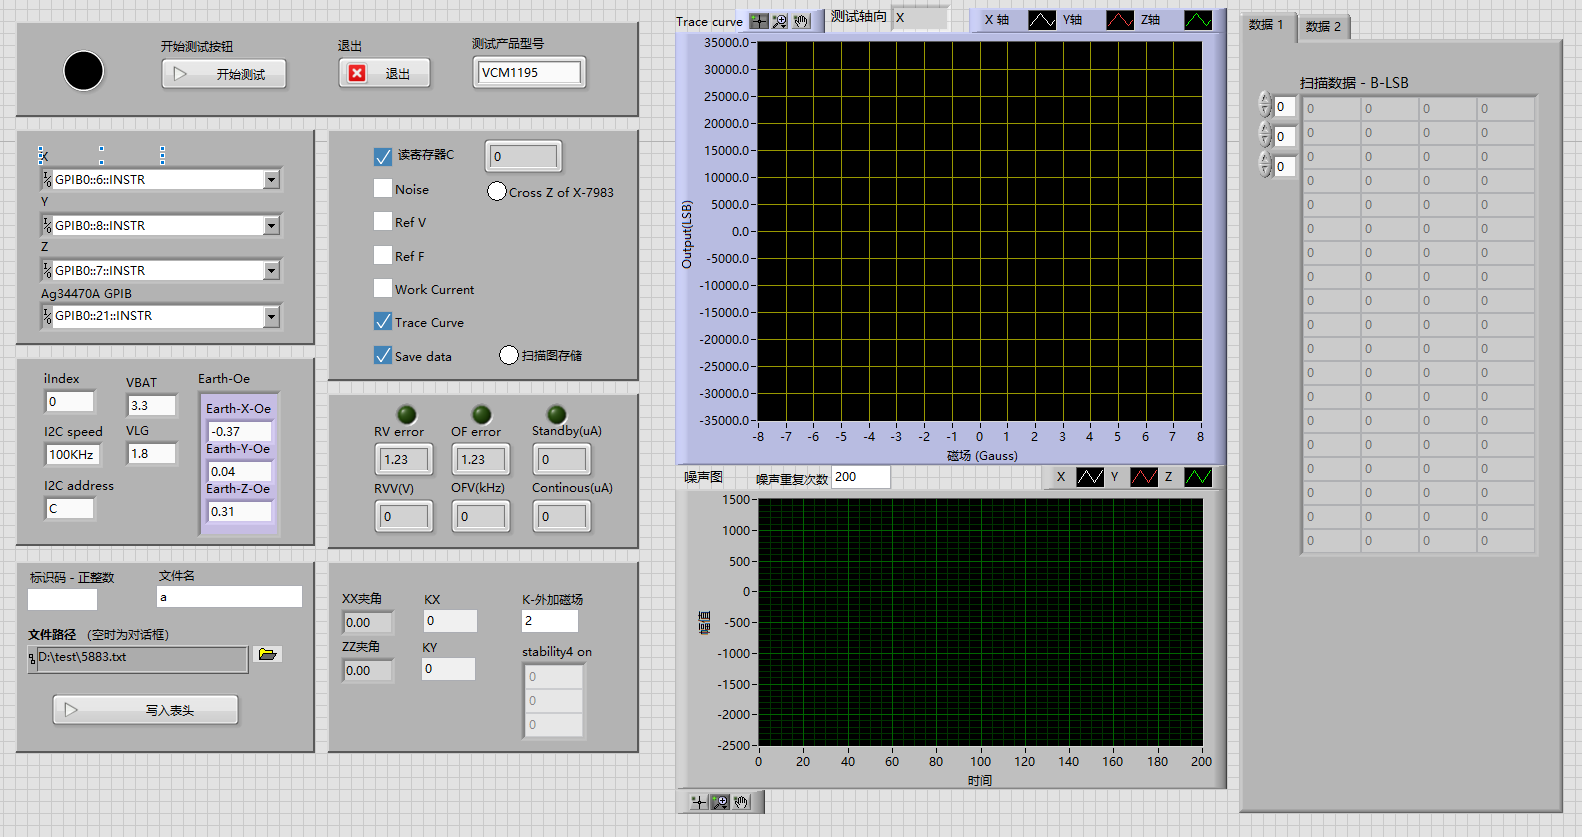Screen dimensions: 1582x837
Task: Open the Ag34470A GPIB0::21::INSTR dropdown
Action: (271, 316)
